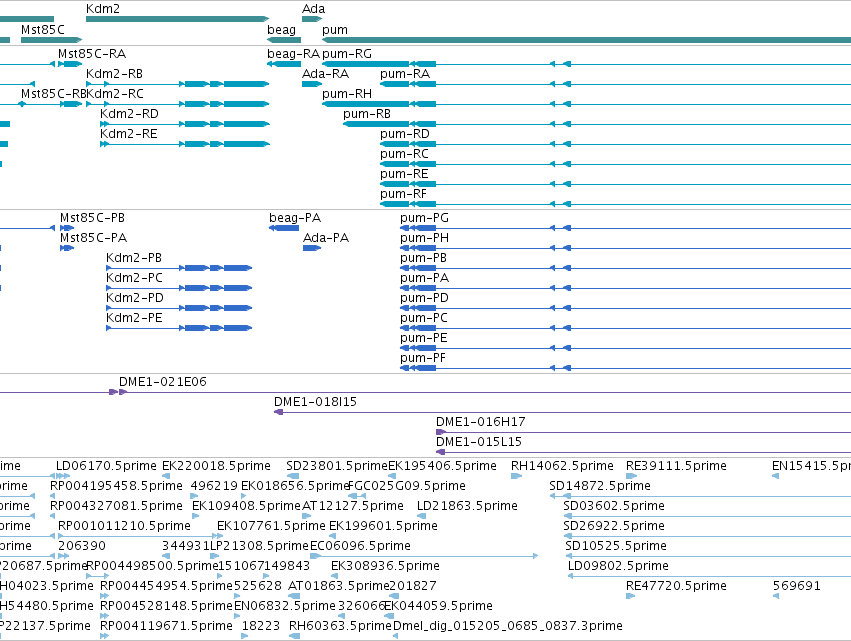Select EST RH14062.5prime

click(x=562, y=466)
